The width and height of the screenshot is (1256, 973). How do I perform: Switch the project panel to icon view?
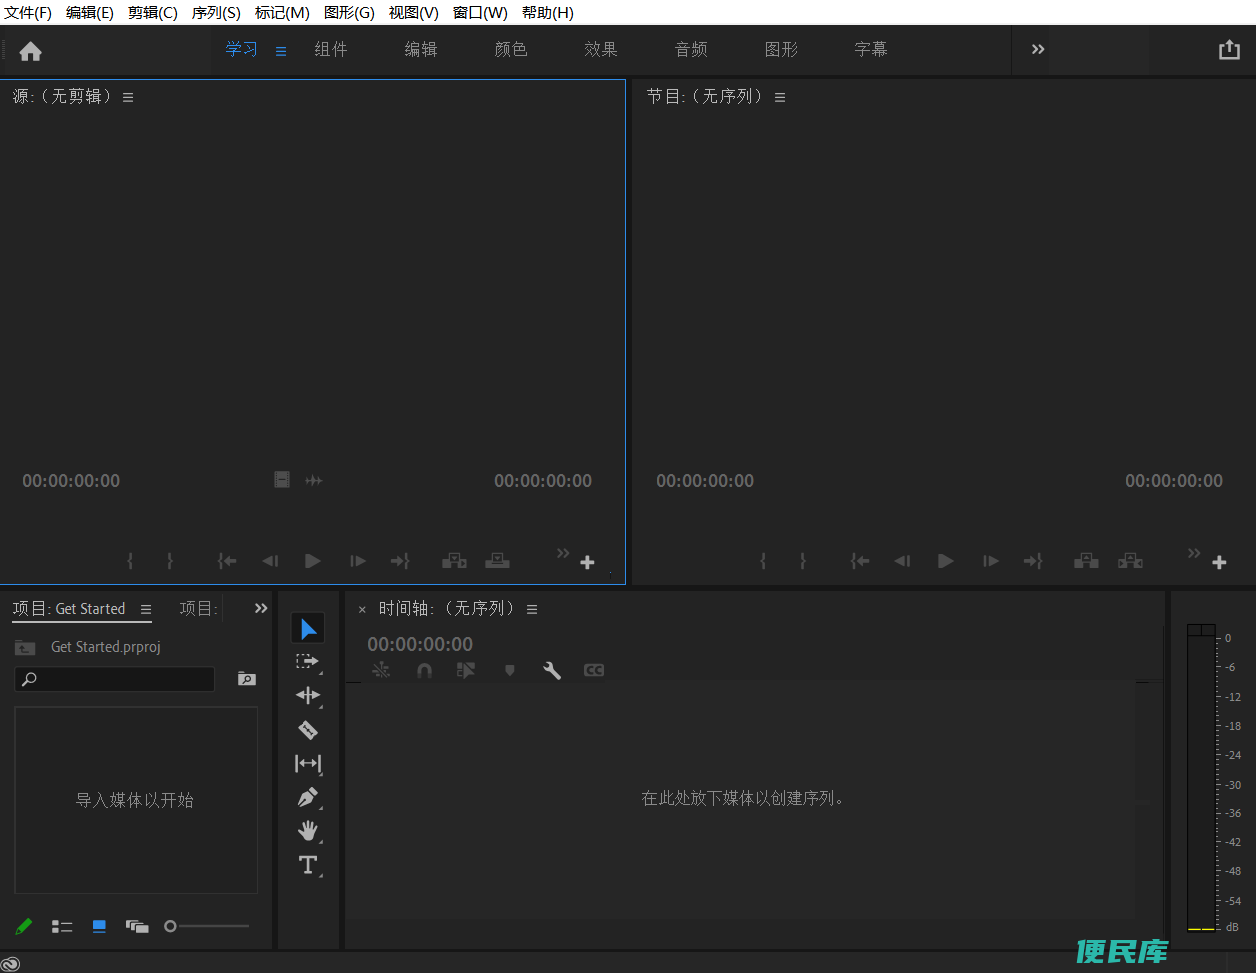point(99,927)
